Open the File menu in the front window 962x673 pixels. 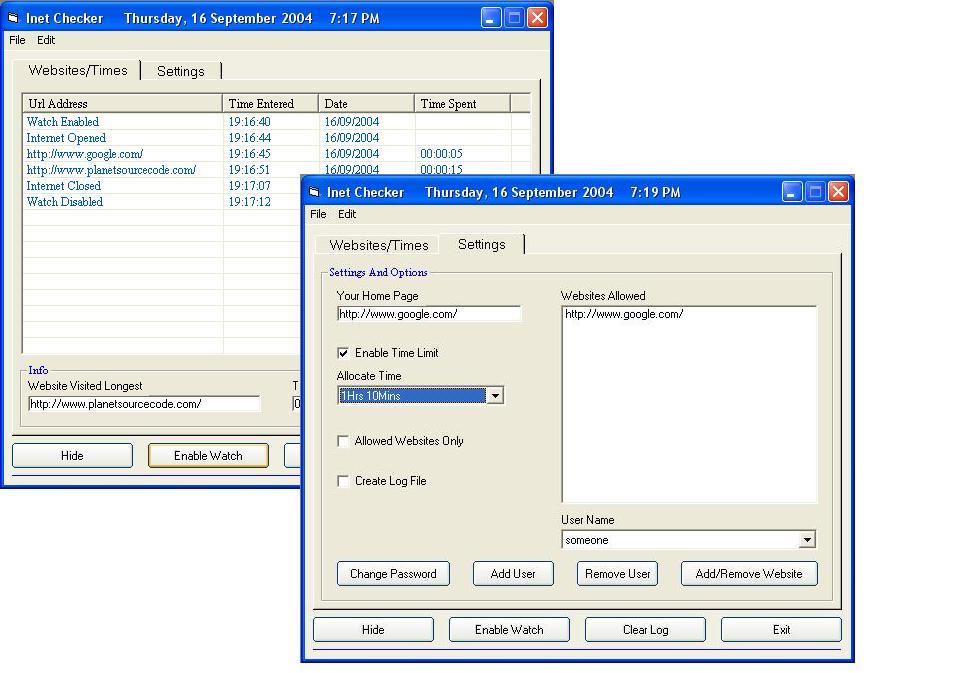point(318,214)
